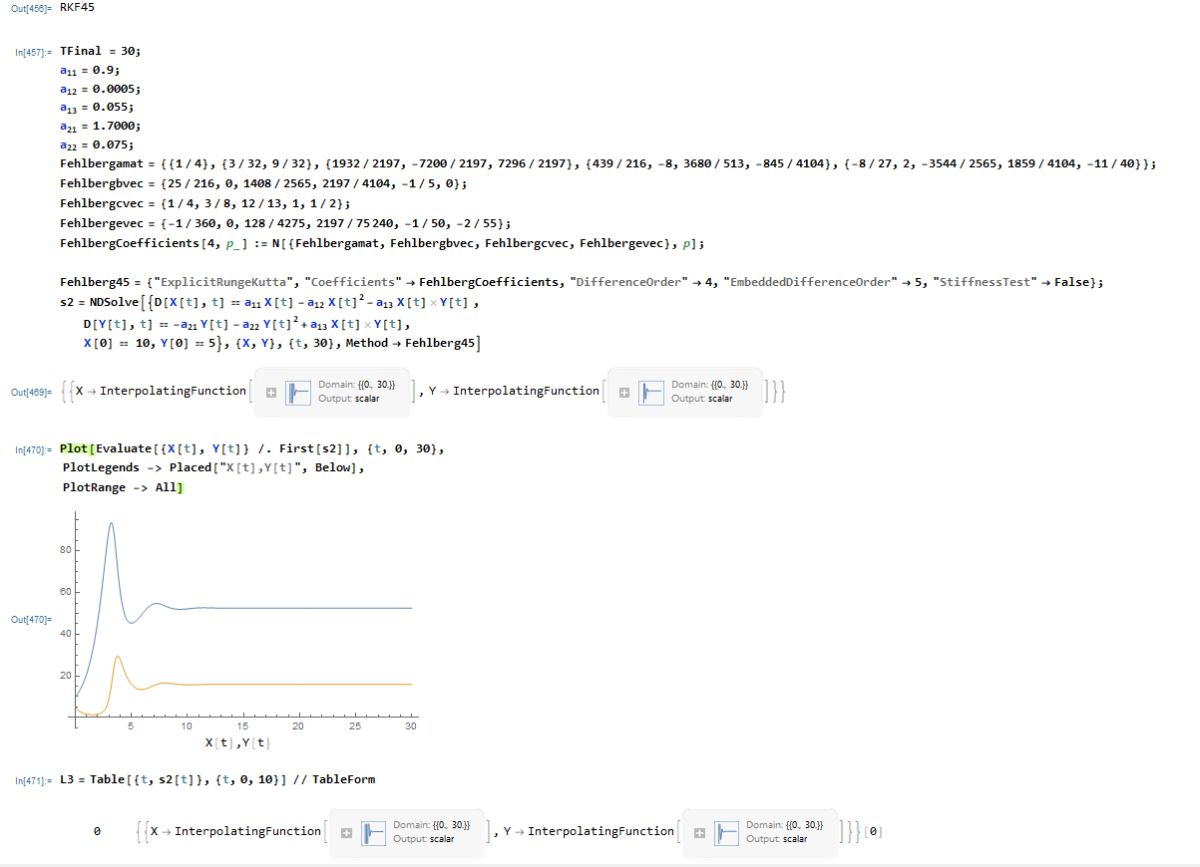Click the 'a12 = 0.0005;' assignment
This screenshot has width=1200, height=867.
pyautogui.click(x=100, y=88)
